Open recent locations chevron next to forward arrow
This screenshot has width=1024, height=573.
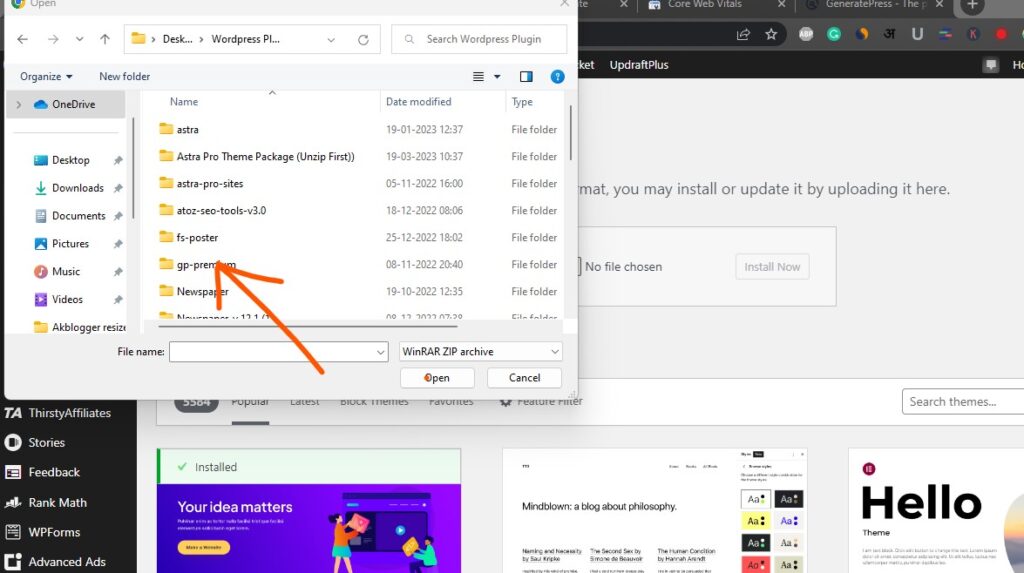pyautogui.click(x=80, y=39)
